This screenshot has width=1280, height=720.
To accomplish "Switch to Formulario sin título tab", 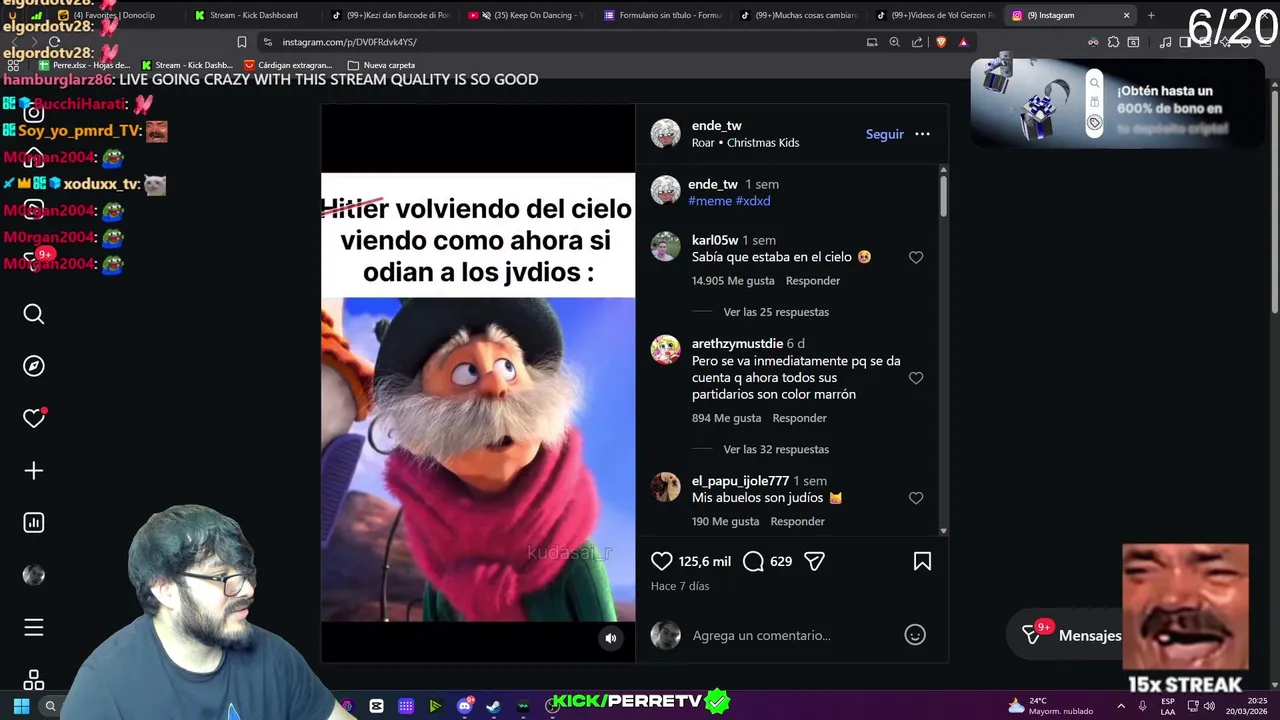I will click(x=664, y=15).
